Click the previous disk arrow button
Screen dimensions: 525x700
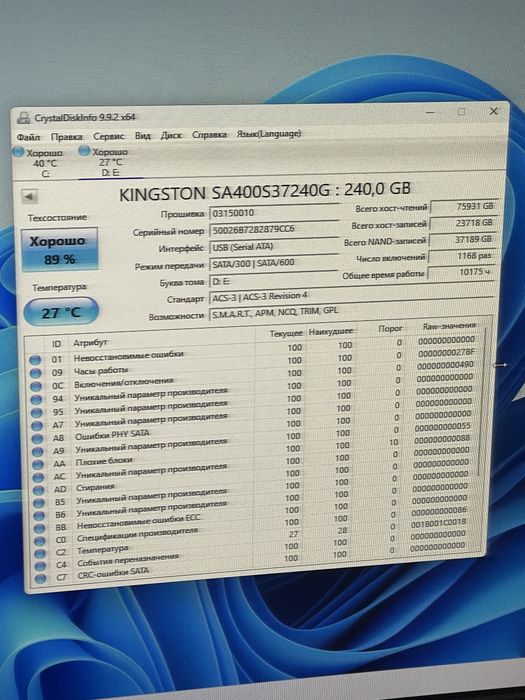pyautogui.click(x=29, y=196)
